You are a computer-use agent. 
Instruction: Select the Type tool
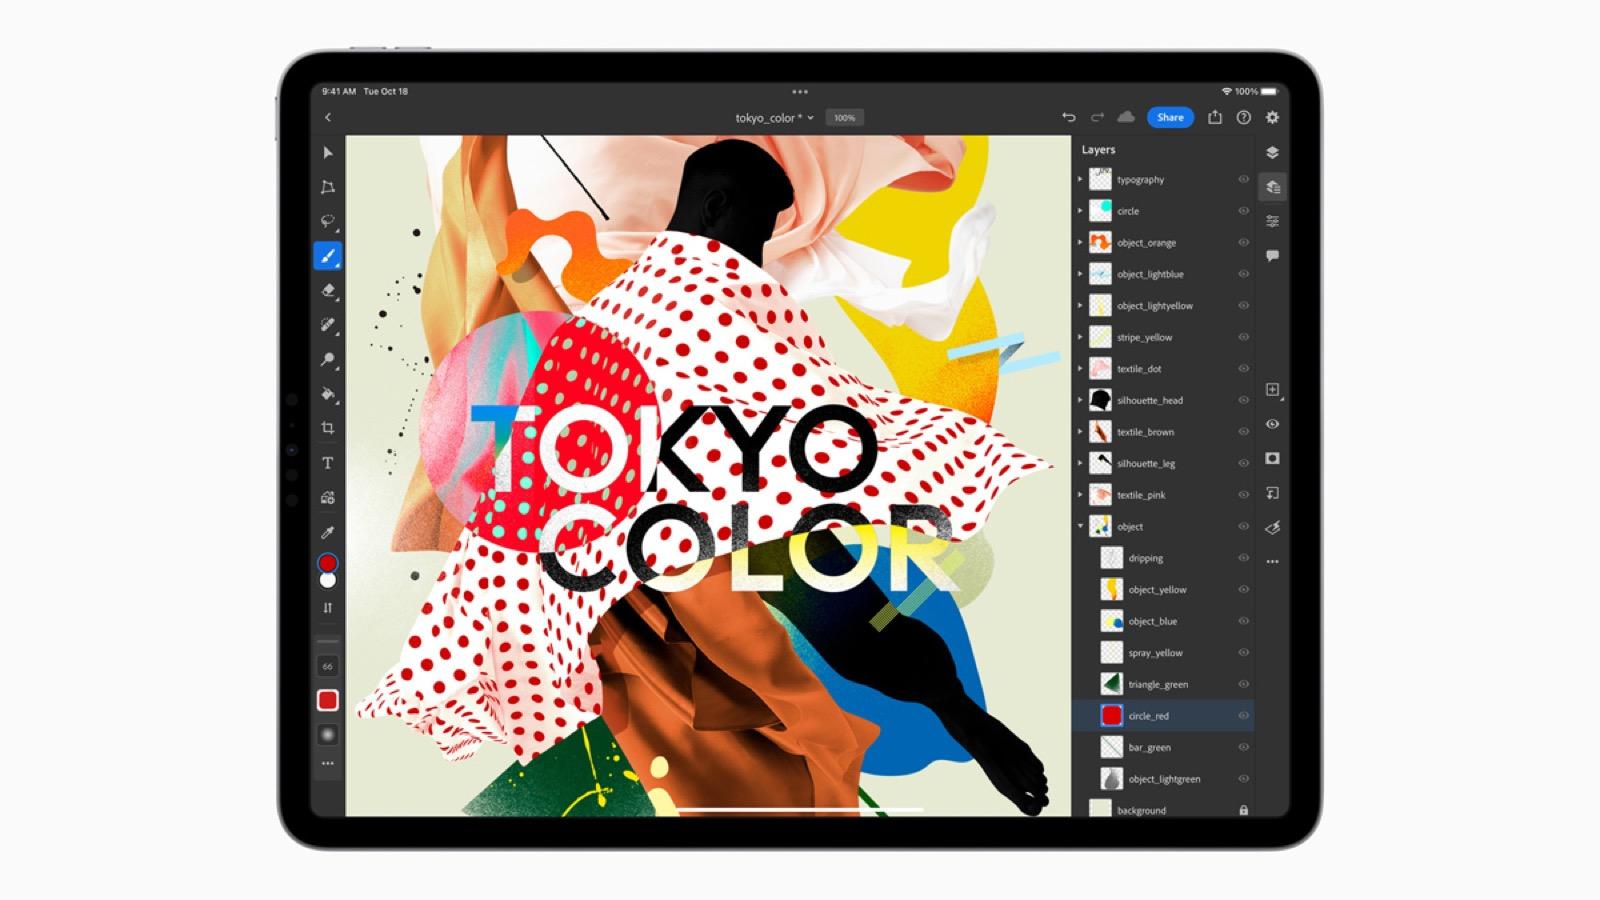(x=327, y=463)
